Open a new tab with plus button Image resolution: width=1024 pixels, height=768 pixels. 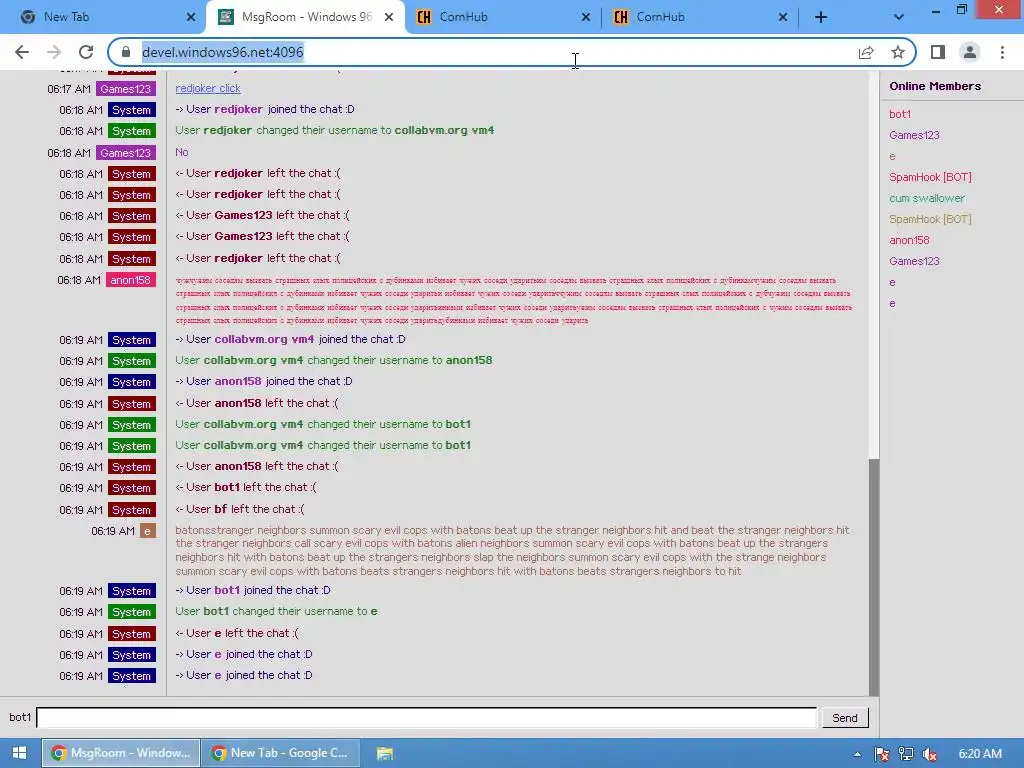click(x=821, y=17)
